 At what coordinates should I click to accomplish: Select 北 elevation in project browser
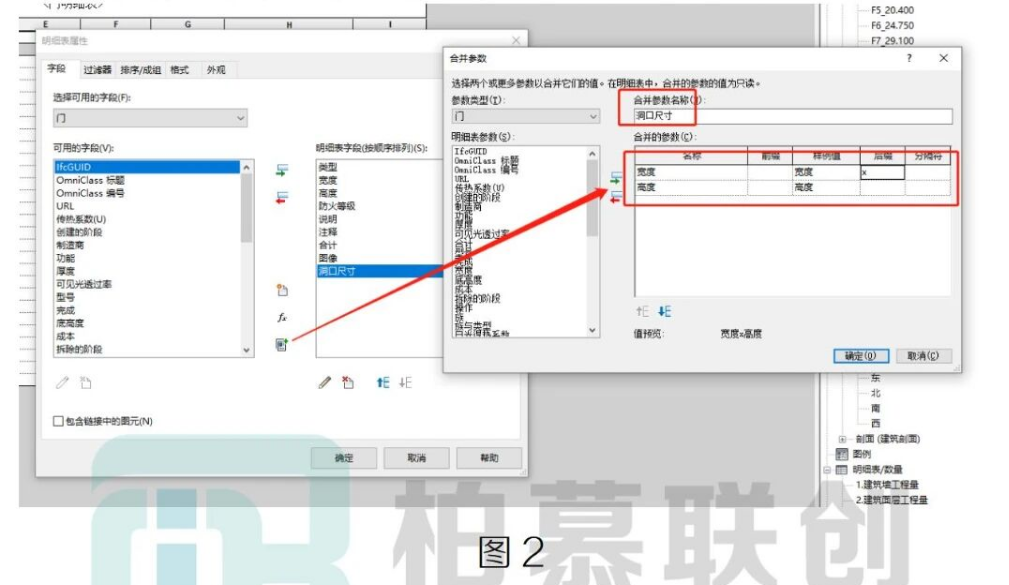[875, 393]
